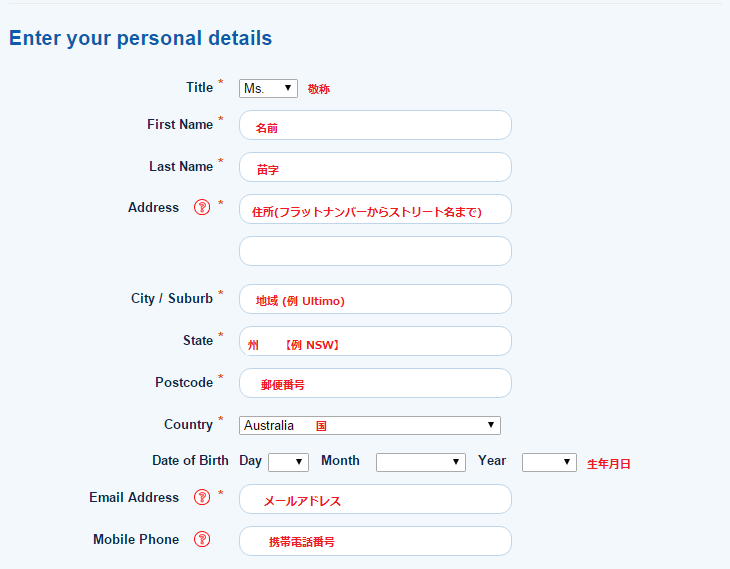Click the Last Name input field
Screen dimensions: 730x569
375,167
